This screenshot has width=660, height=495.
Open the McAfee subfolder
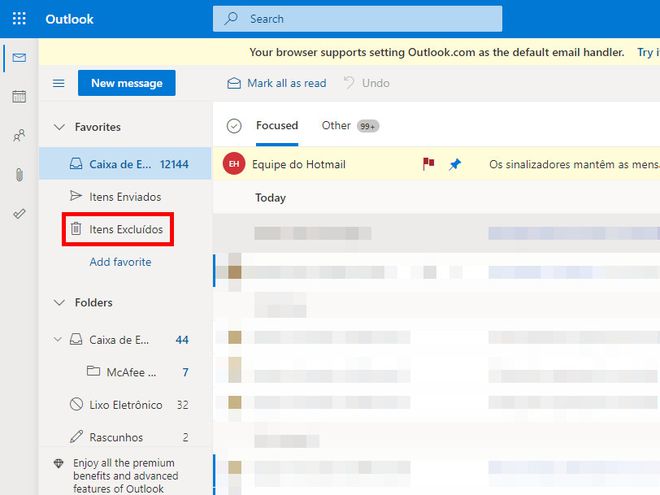coord(125,372)
